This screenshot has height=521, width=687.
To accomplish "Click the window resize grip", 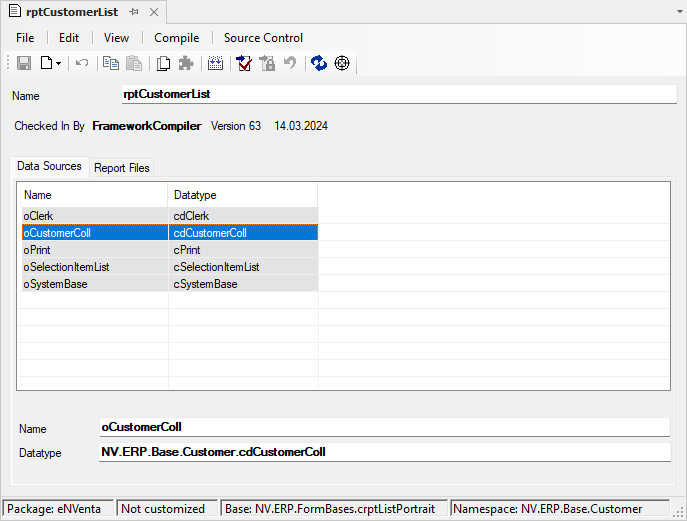I will point(678,512).
